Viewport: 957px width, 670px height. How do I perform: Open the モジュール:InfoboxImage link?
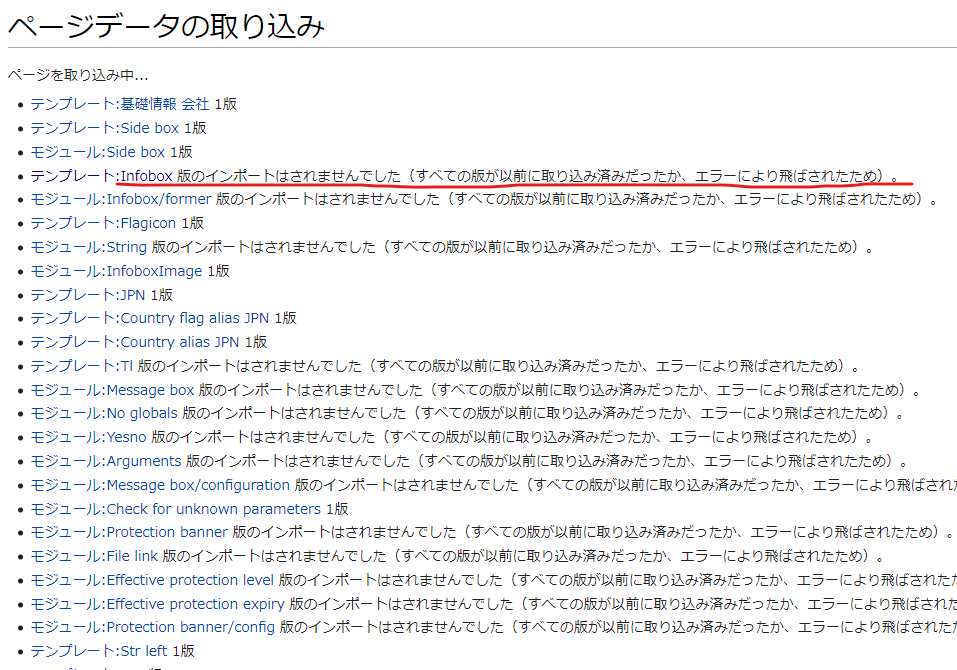click(x=116, y=271)
